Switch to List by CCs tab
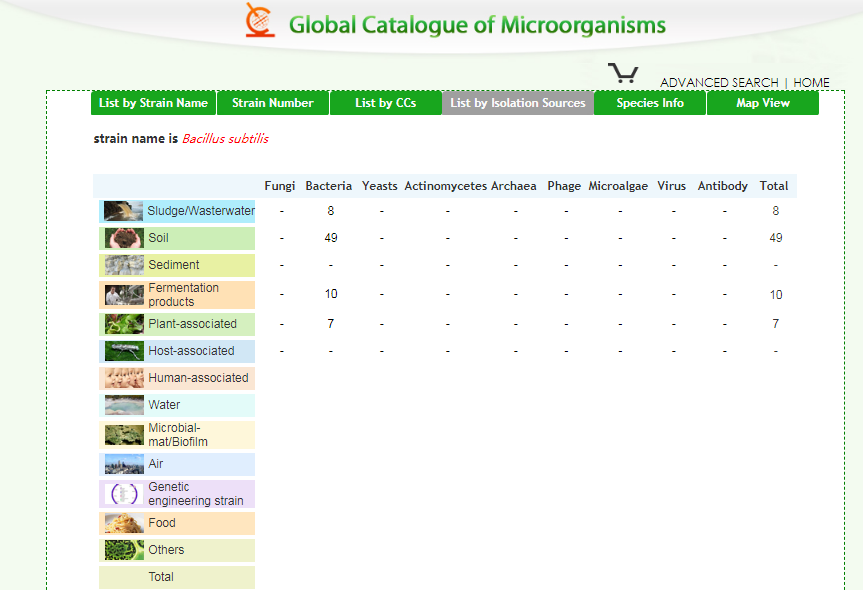The height and width of the screenshot is (590, 863). coord(385,103)
